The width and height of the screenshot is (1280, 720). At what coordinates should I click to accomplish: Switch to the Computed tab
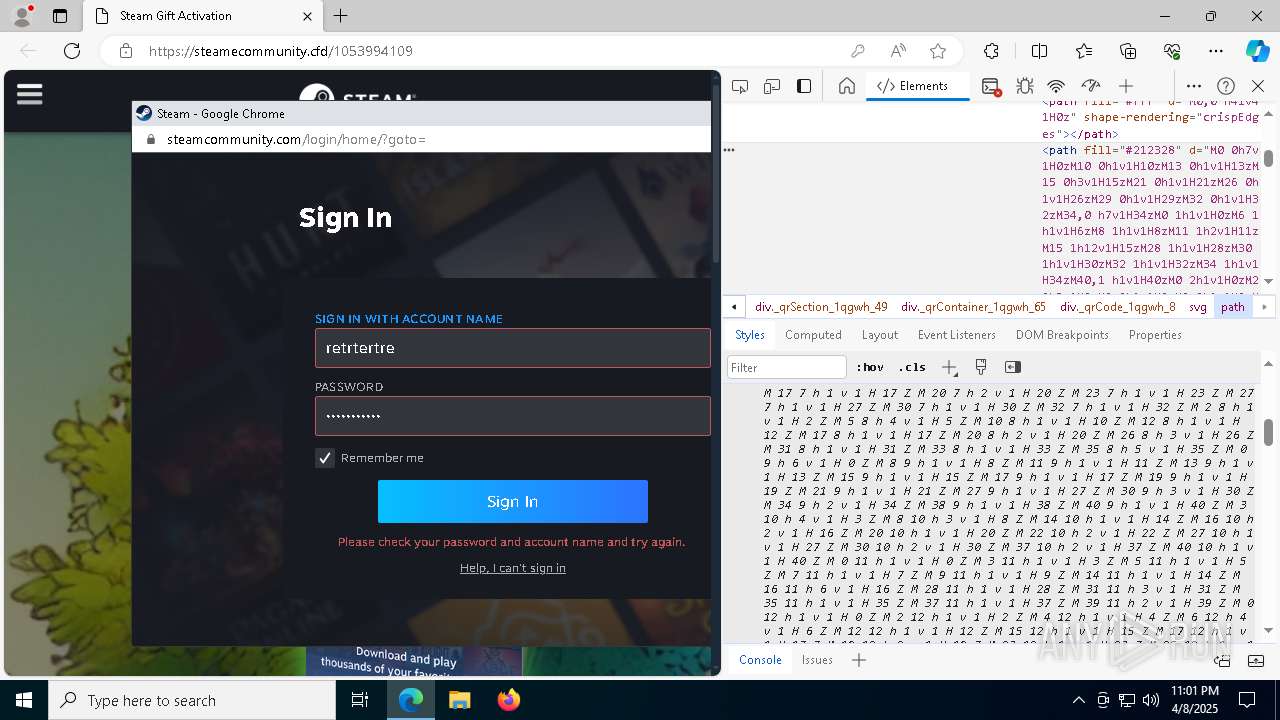coord(813,335)
